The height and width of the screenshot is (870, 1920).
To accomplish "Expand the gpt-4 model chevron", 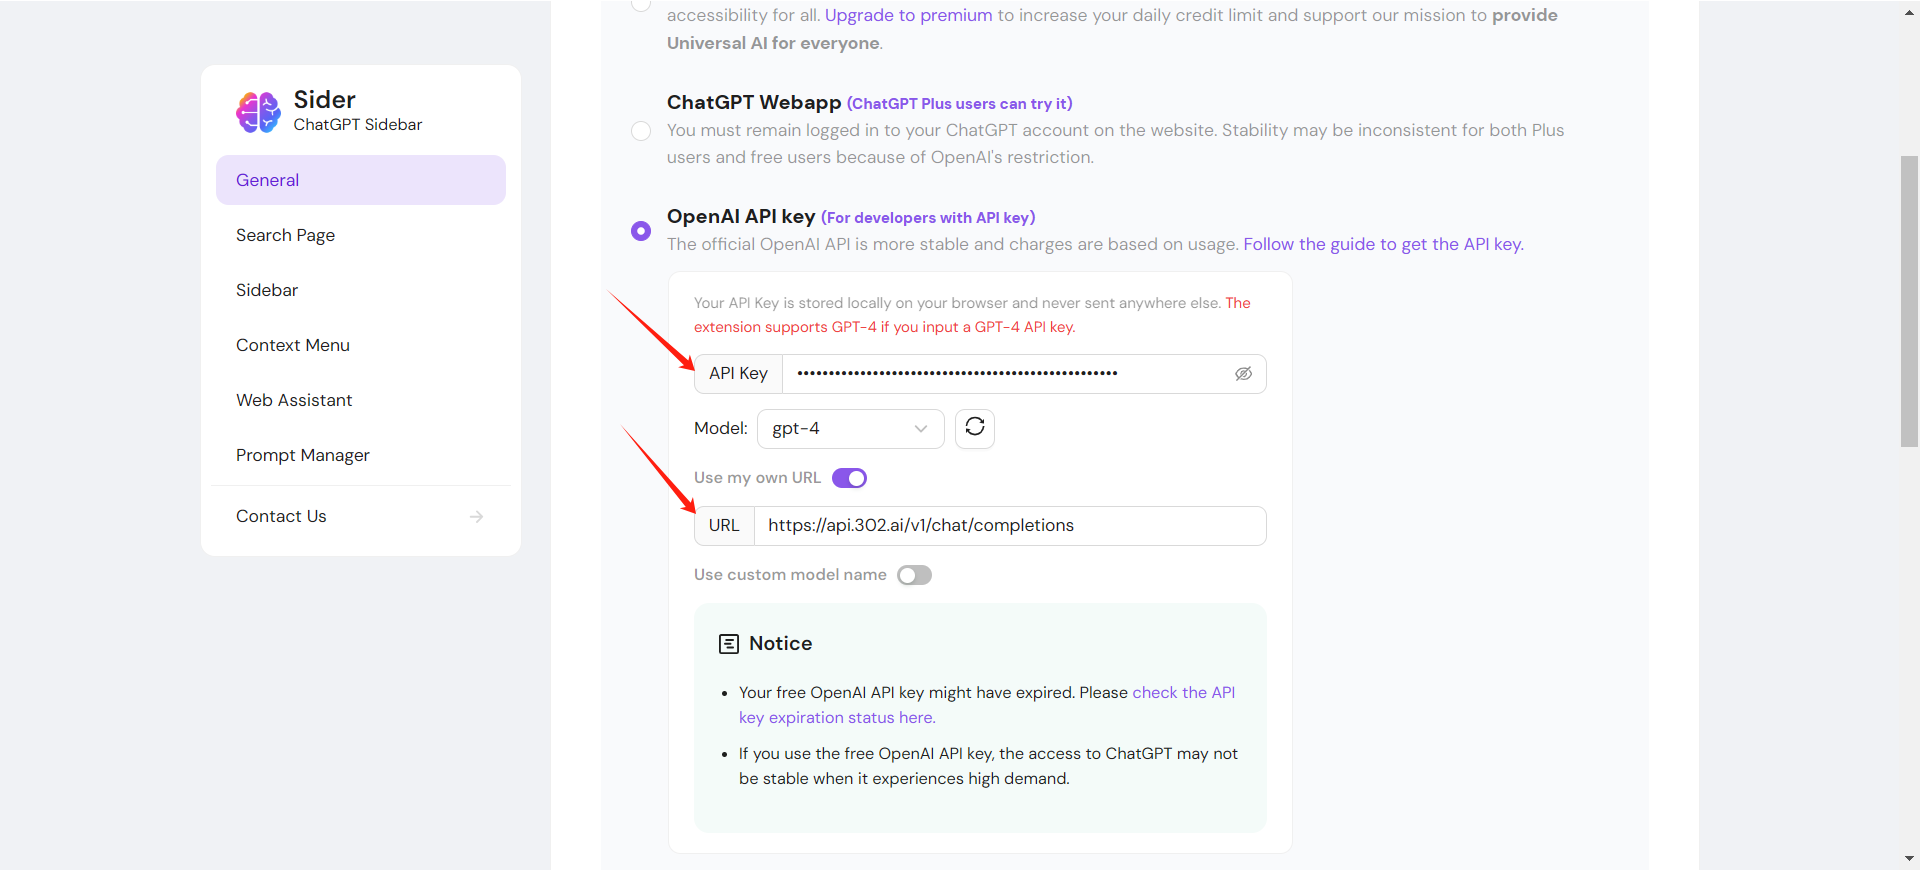I will (920, 428).
